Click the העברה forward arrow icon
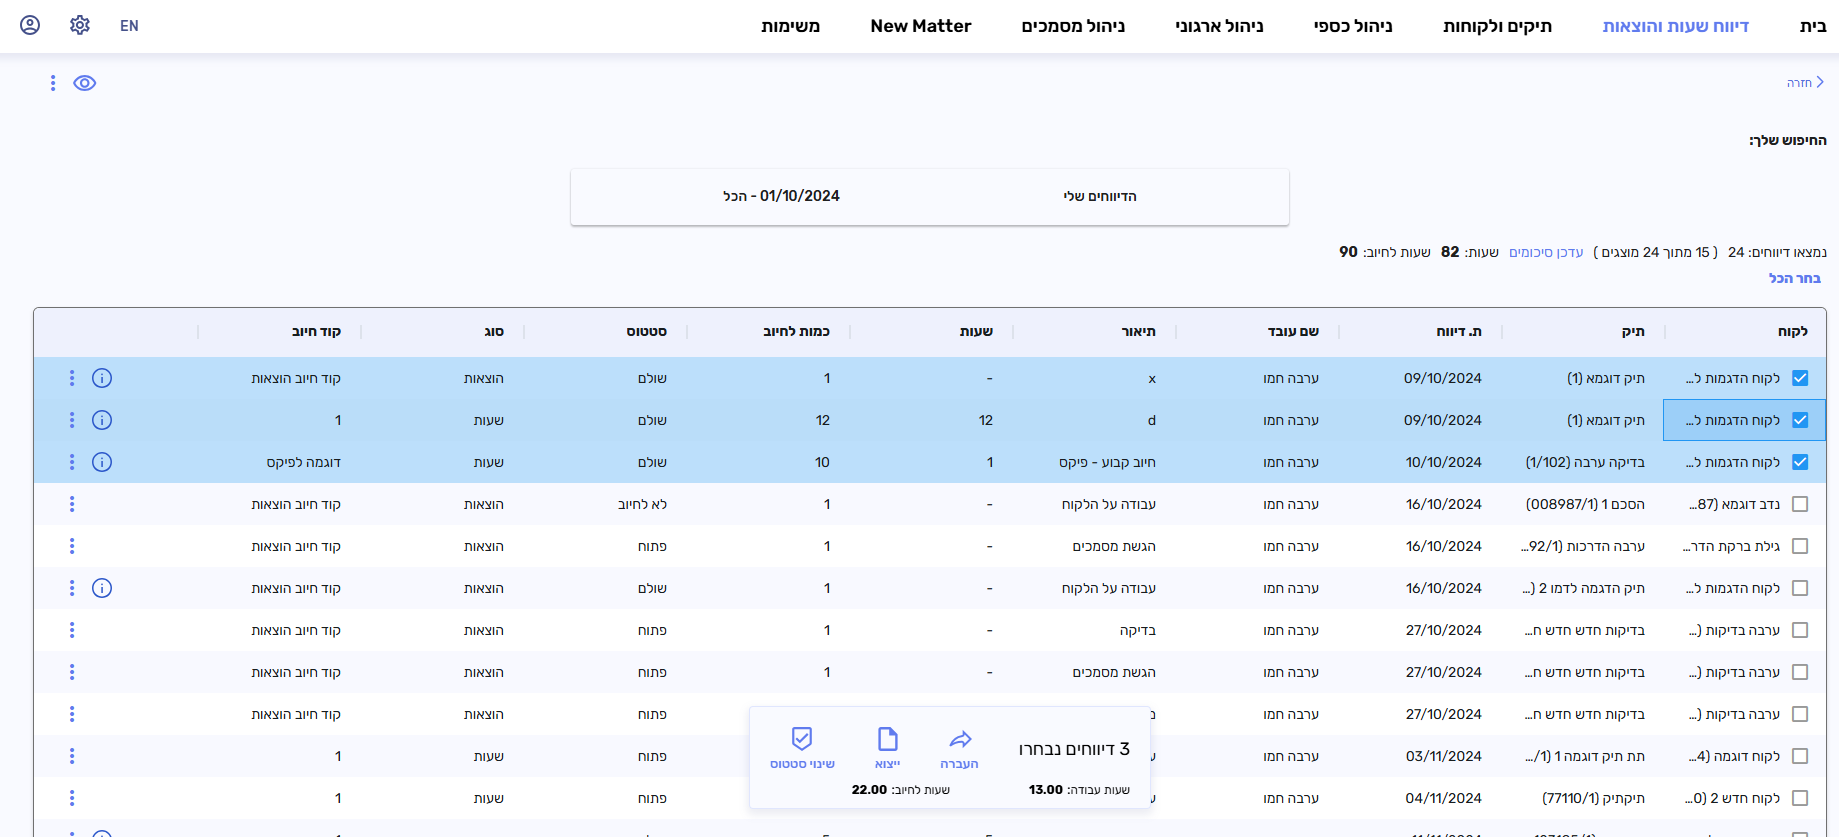This screenshot has width=1839, height=837. [960, 739]
